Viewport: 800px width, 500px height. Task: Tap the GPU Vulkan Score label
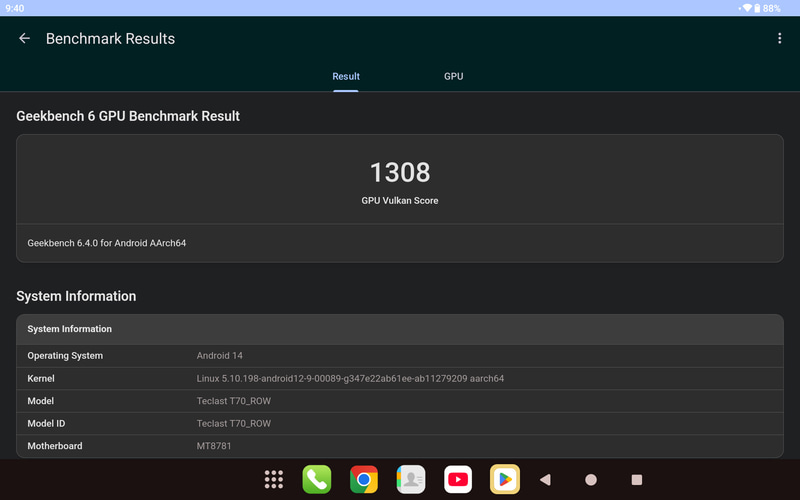(x=400, y=201)
